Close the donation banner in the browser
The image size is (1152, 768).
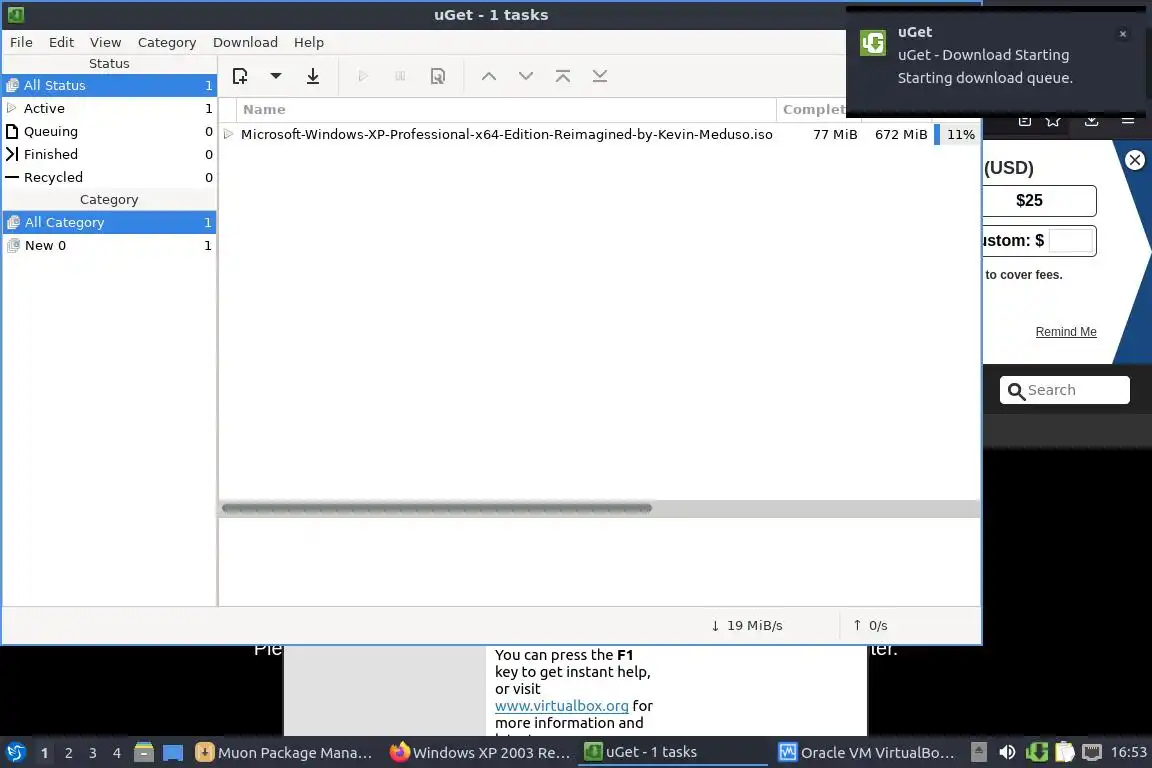1135,159
